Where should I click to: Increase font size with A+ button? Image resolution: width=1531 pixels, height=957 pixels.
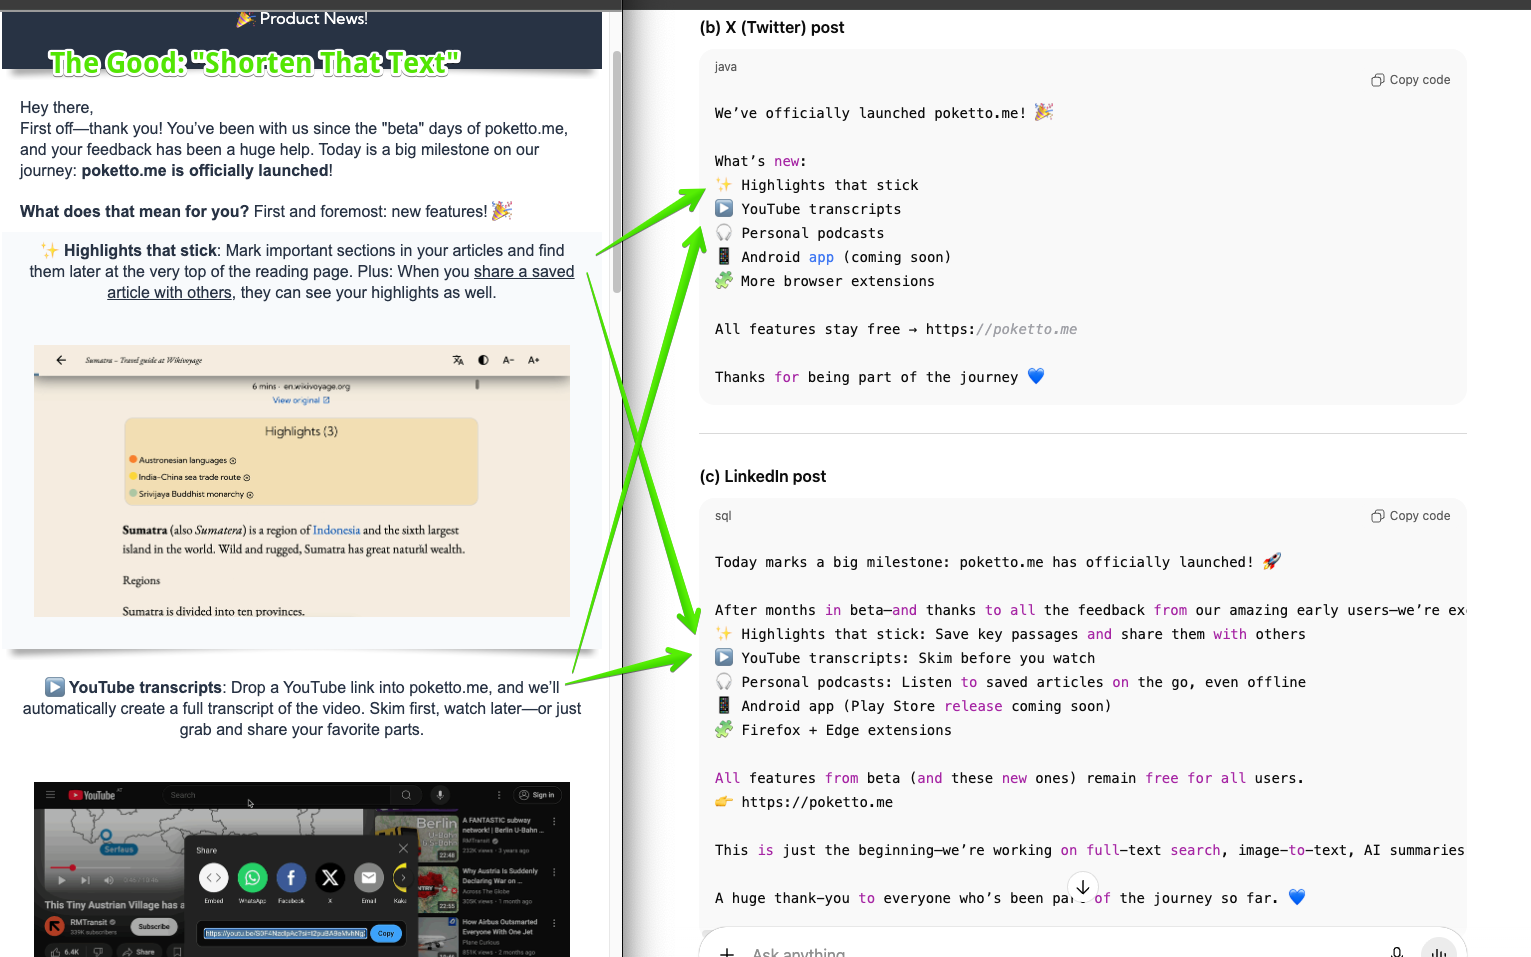click(x=534, y=360)
